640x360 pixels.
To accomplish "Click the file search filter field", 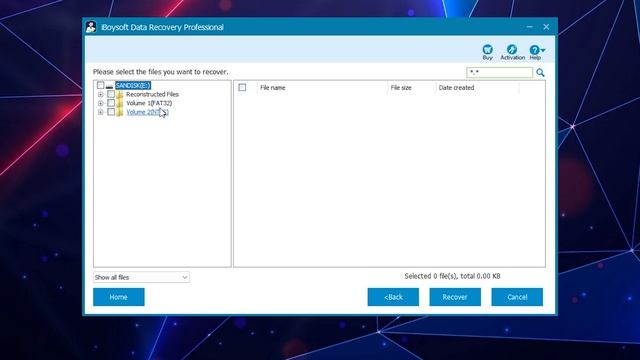I will coord(500,73).
